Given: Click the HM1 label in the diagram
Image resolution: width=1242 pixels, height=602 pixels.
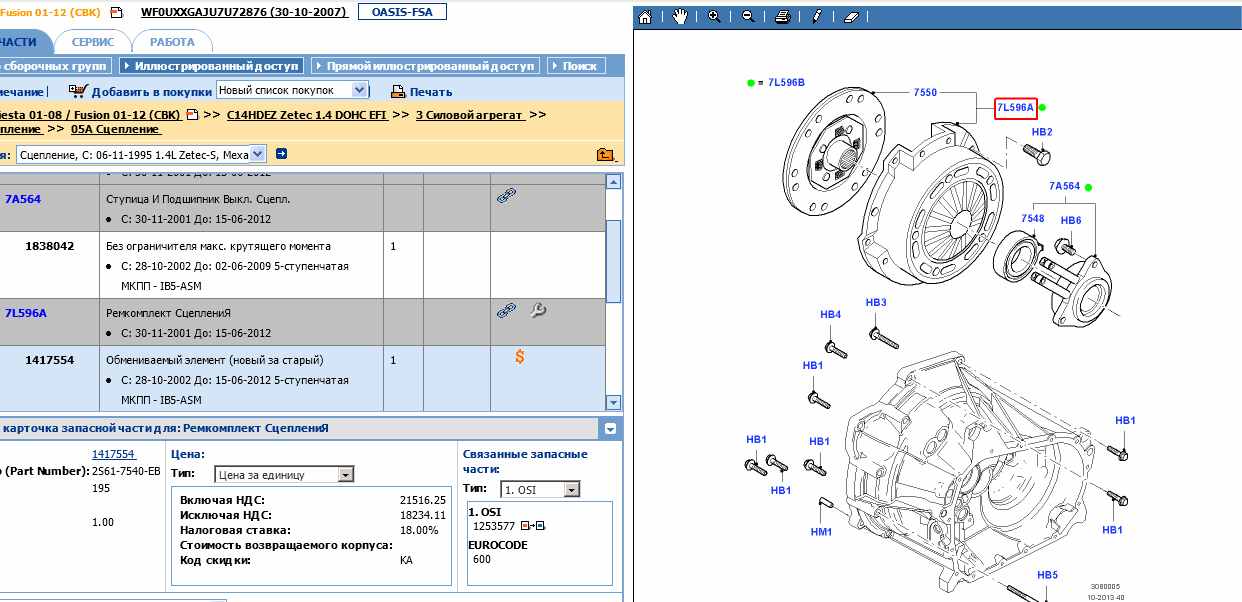Looking at the screenshot, I should 821,532.
